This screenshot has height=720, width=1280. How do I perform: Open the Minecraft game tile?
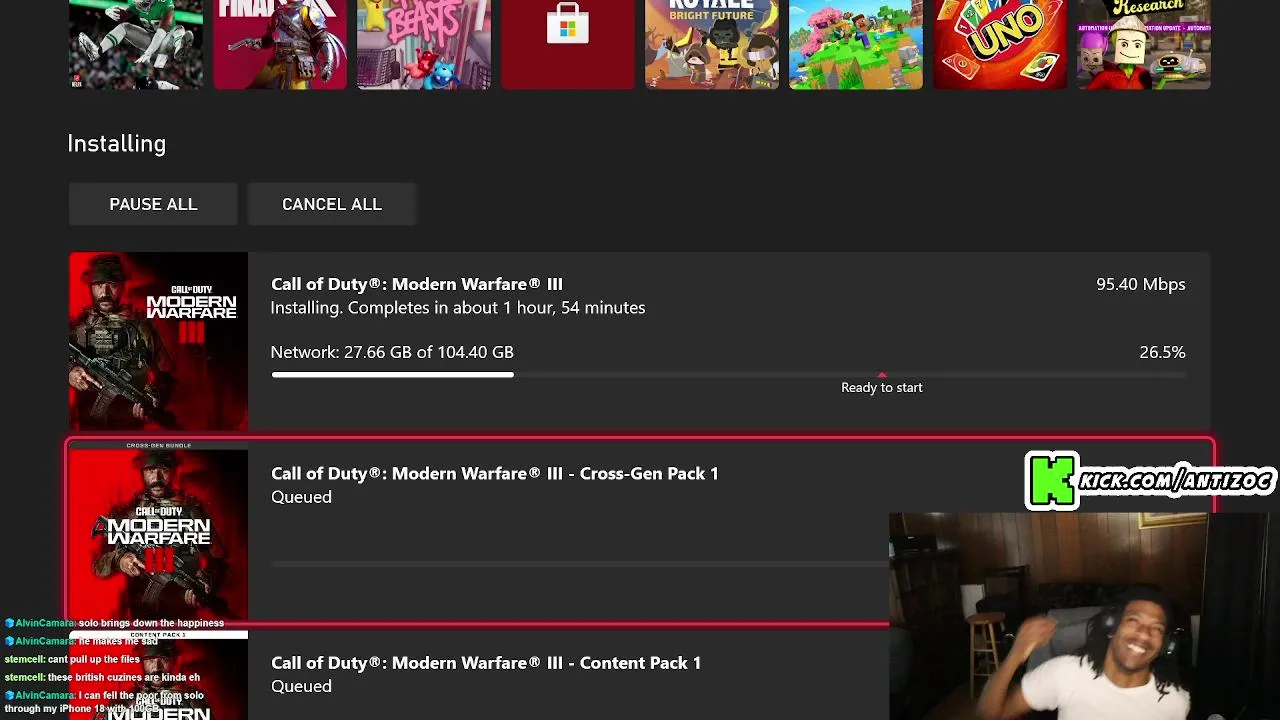click(856, 44)
